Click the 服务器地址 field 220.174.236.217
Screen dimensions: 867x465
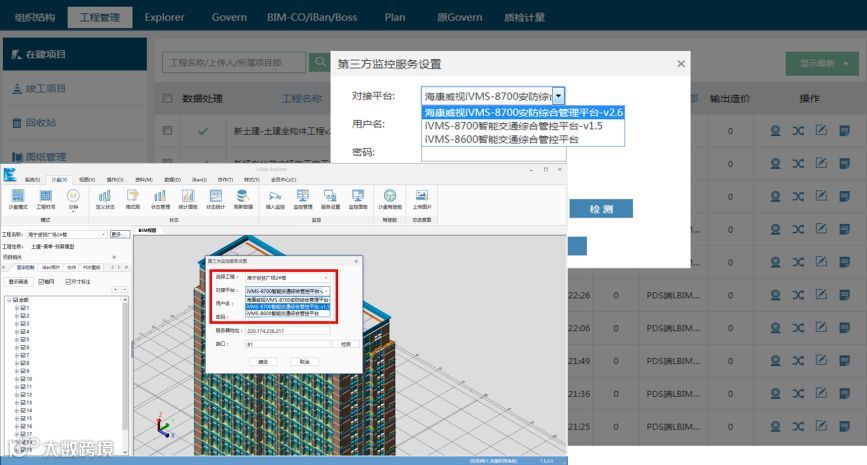point(288,331)
